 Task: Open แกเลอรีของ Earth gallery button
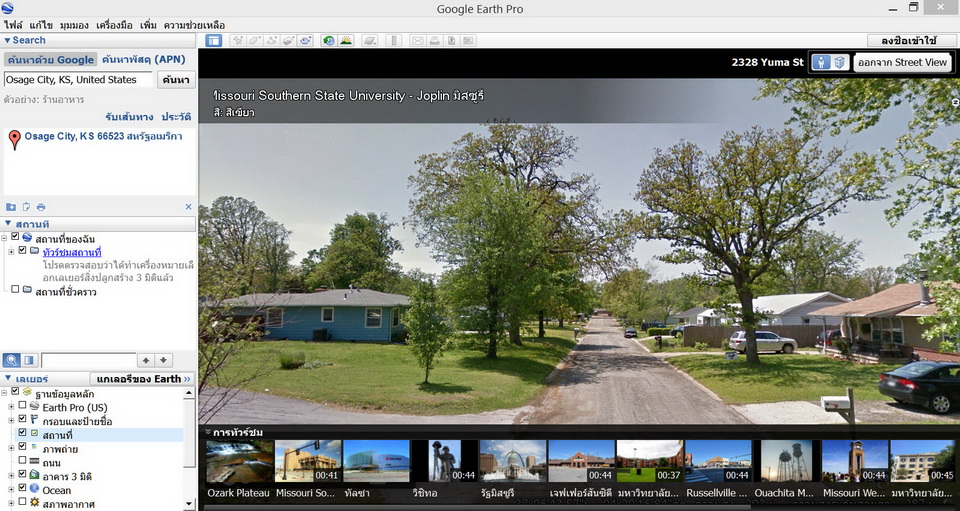pyautogui.click(x=143, y=379)
